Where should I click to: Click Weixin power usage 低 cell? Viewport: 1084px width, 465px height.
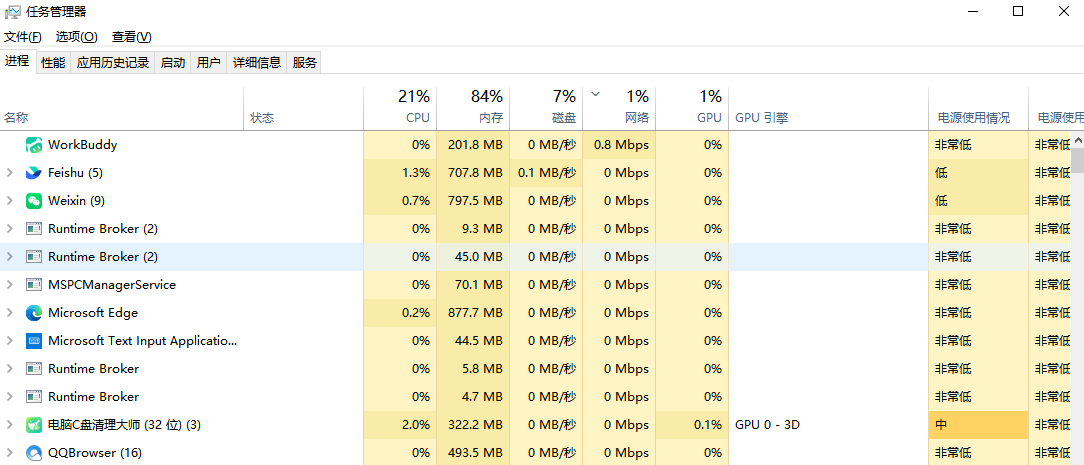pyautogui.click(x=978, y=201)
